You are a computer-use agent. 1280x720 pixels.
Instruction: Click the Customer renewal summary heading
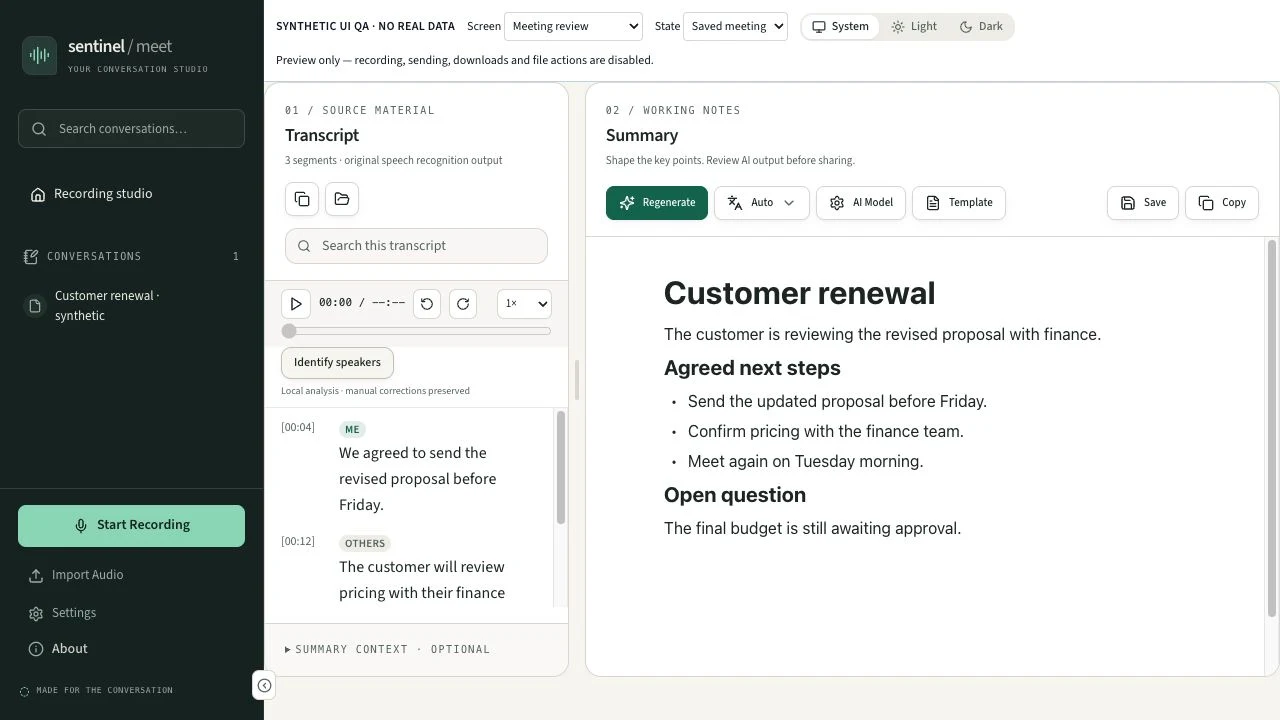[x=800, y=294]
